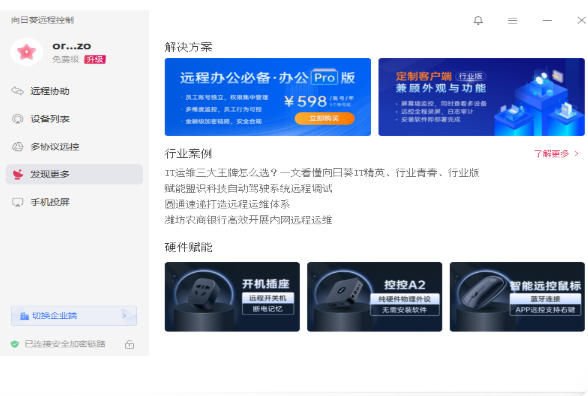The width and height of the screenshot is (588, 396).
Task: Click the 了解更多 link
Action: click(551, 153)
